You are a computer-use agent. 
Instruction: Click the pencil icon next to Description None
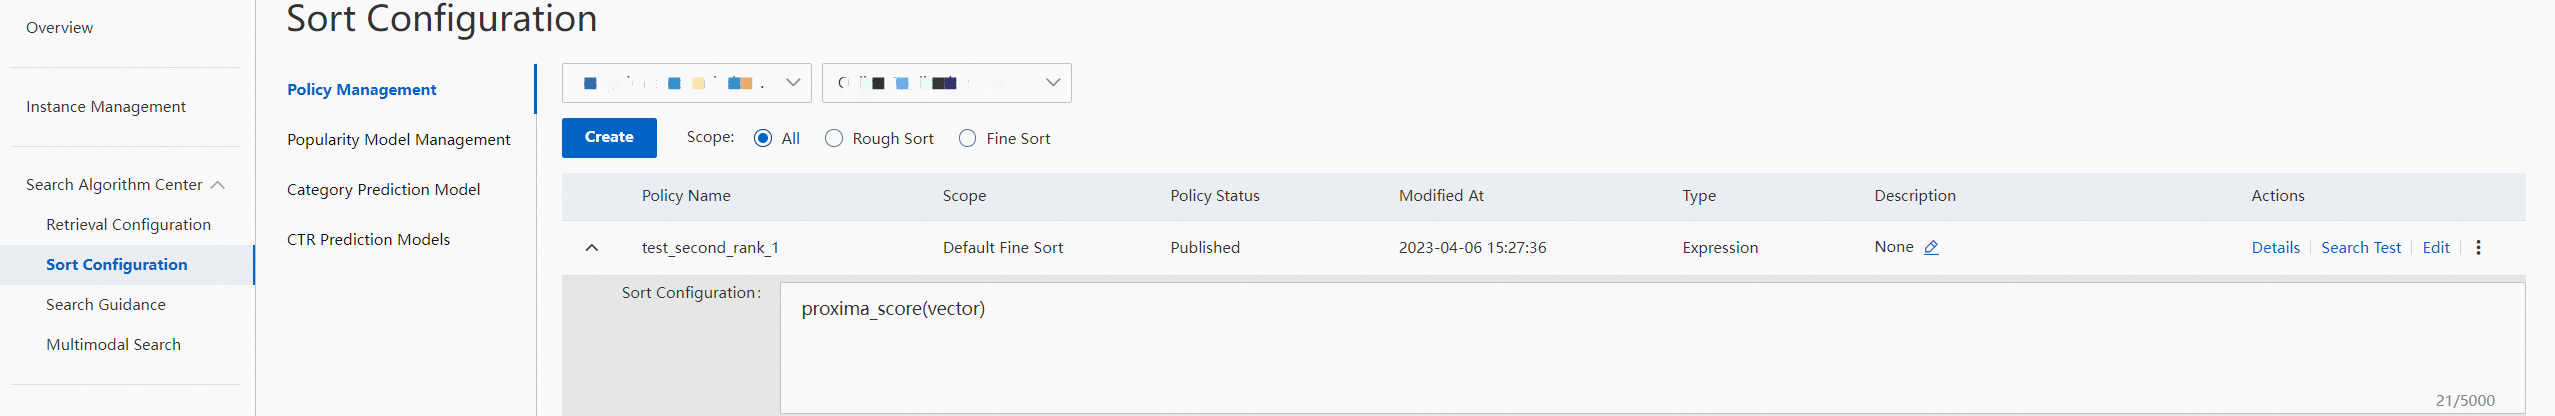point(1931,247)
